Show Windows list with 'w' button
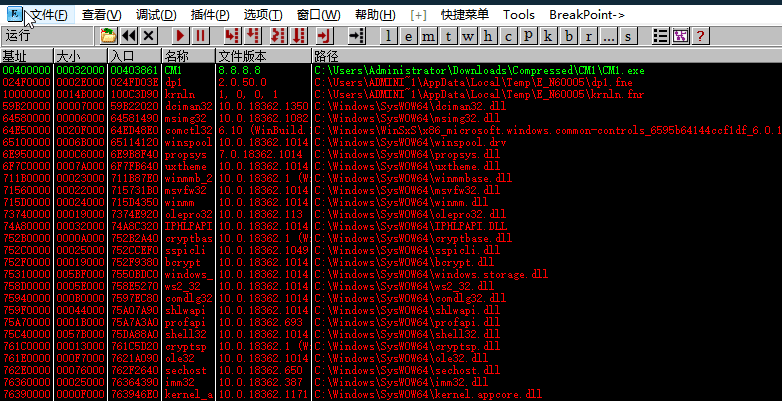 point(468,36)
